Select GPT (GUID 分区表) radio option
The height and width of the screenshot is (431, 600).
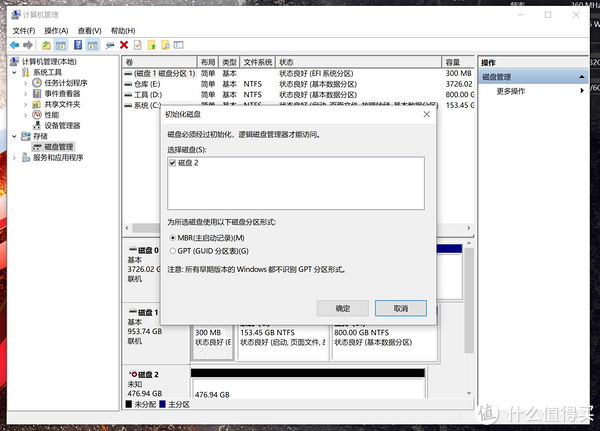pos(173,251)
